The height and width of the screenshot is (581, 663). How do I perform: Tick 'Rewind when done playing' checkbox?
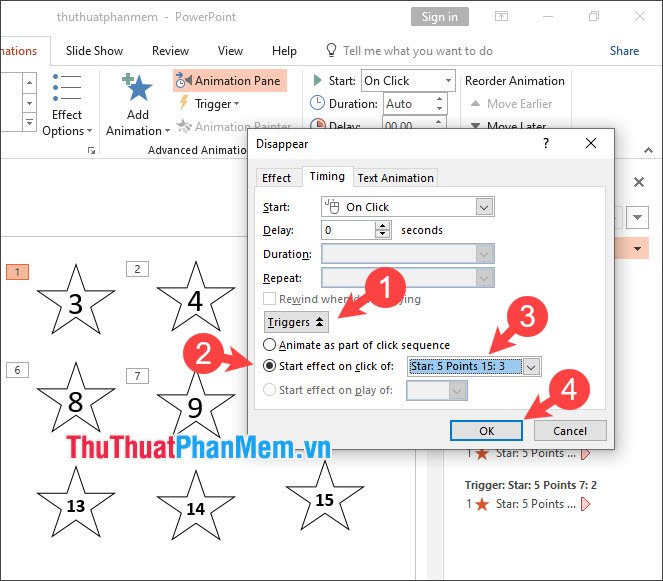click(269, 299)
